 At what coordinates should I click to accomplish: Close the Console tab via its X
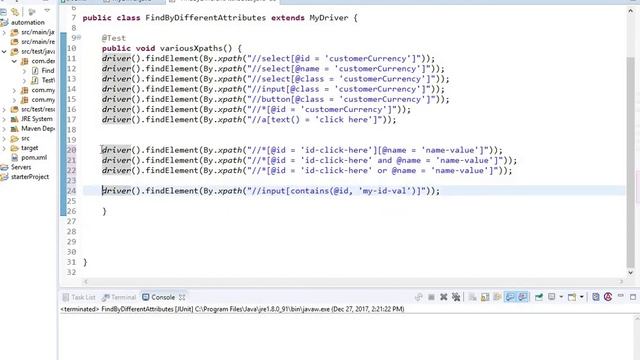[182, 297]
